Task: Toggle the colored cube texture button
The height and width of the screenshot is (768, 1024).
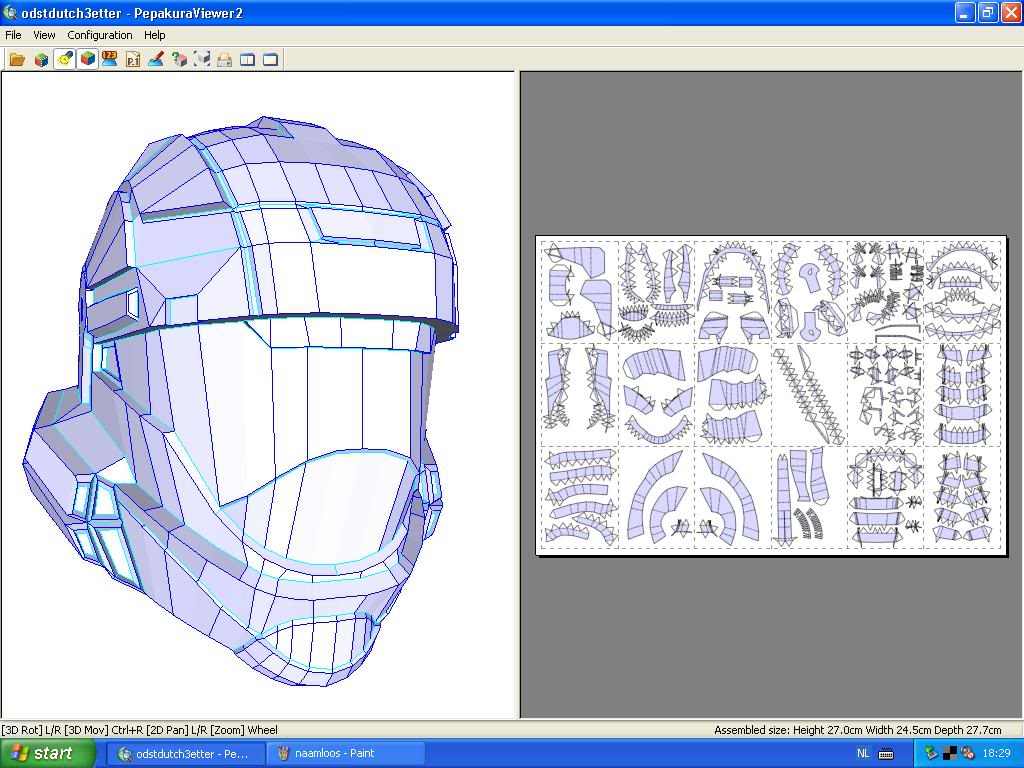Action: tap(88, 60)
